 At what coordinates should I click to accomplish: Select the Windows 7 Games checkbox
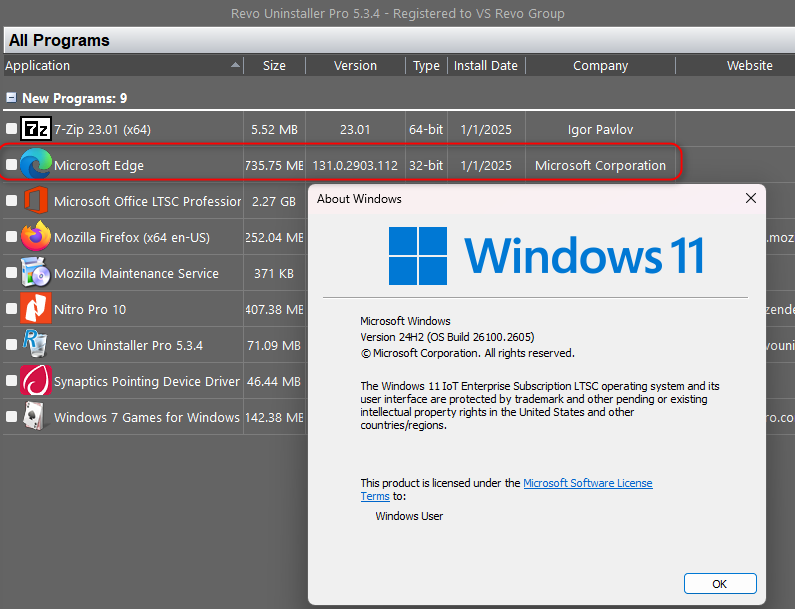pyautogui.click(x=11, y=417)
